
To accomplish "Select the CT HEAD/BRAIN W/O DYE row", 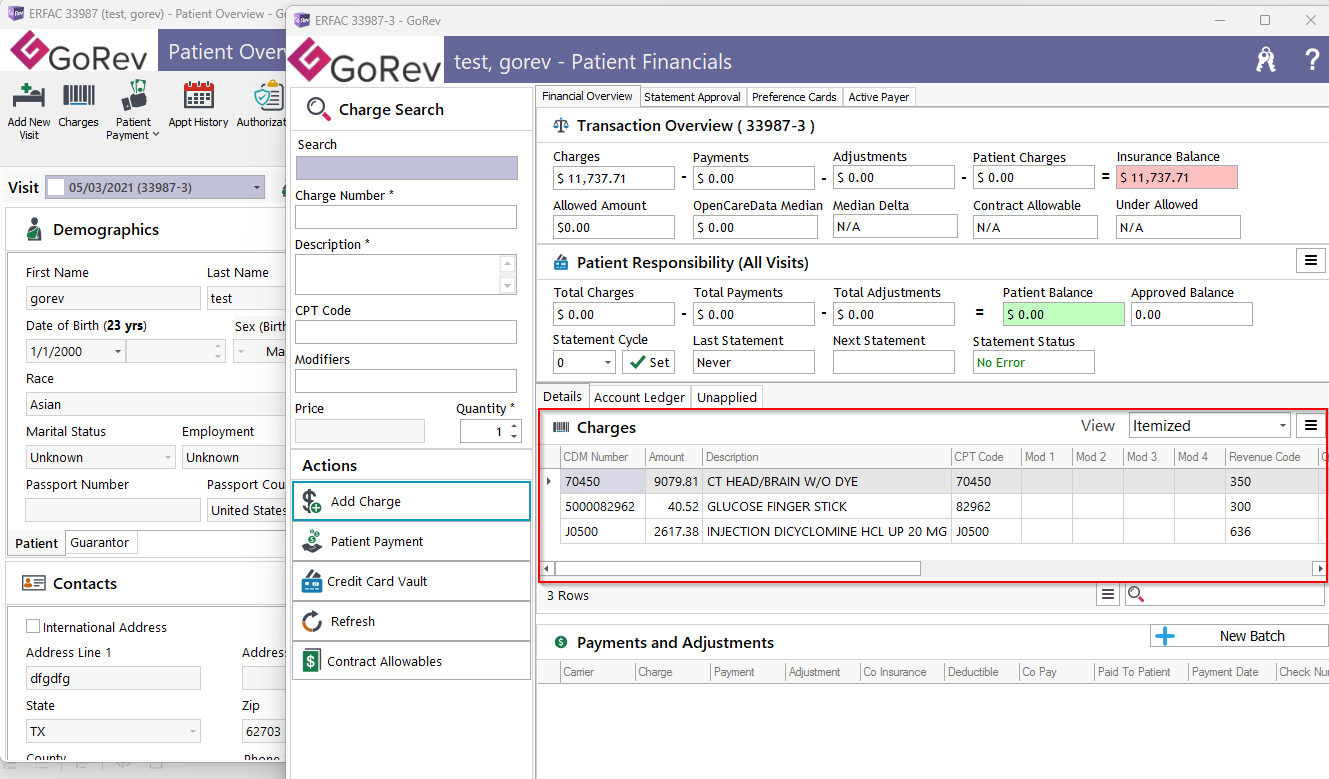I will [x=934, y=481].
